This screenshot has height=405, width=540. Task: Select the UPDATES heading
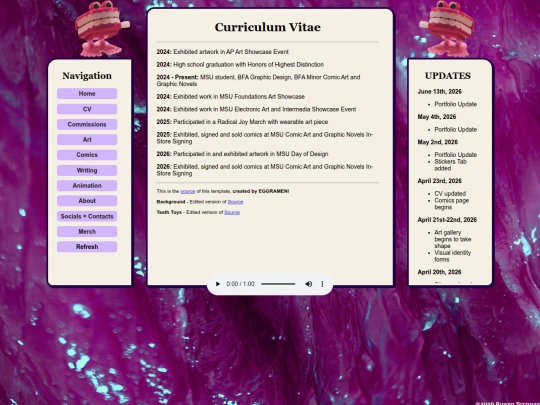click(x=448, y=76)
